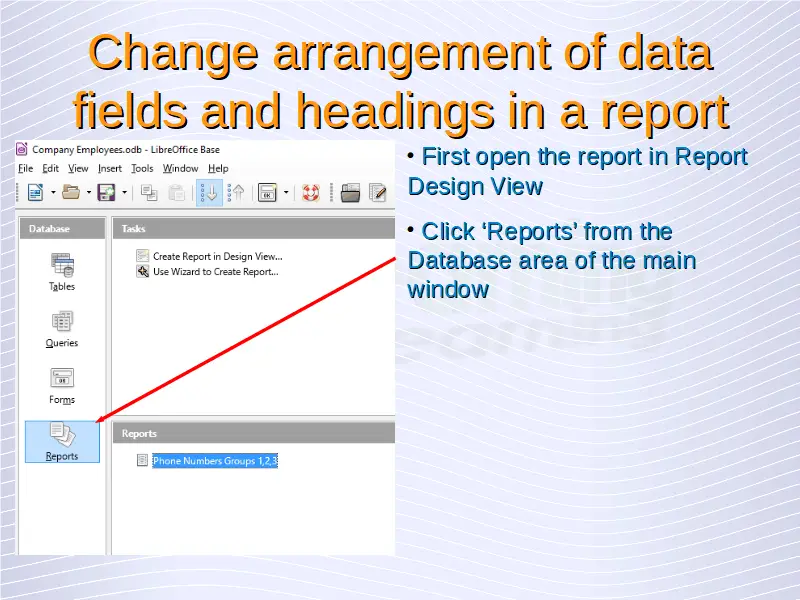Image resolution: width=800 pixels, height=600 pixels.
Task: Click the Use Wizard to Create Report icon
Action: (142, 272)
